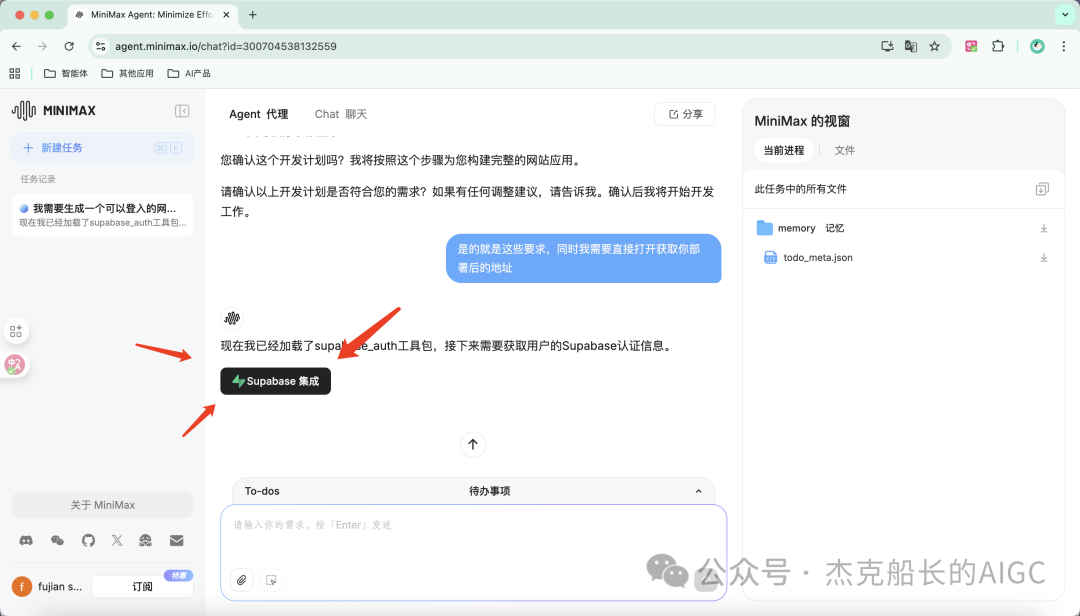Click the scroll-up arrow circle button
Screen dimensions: 1080x616
pos(472,444)
